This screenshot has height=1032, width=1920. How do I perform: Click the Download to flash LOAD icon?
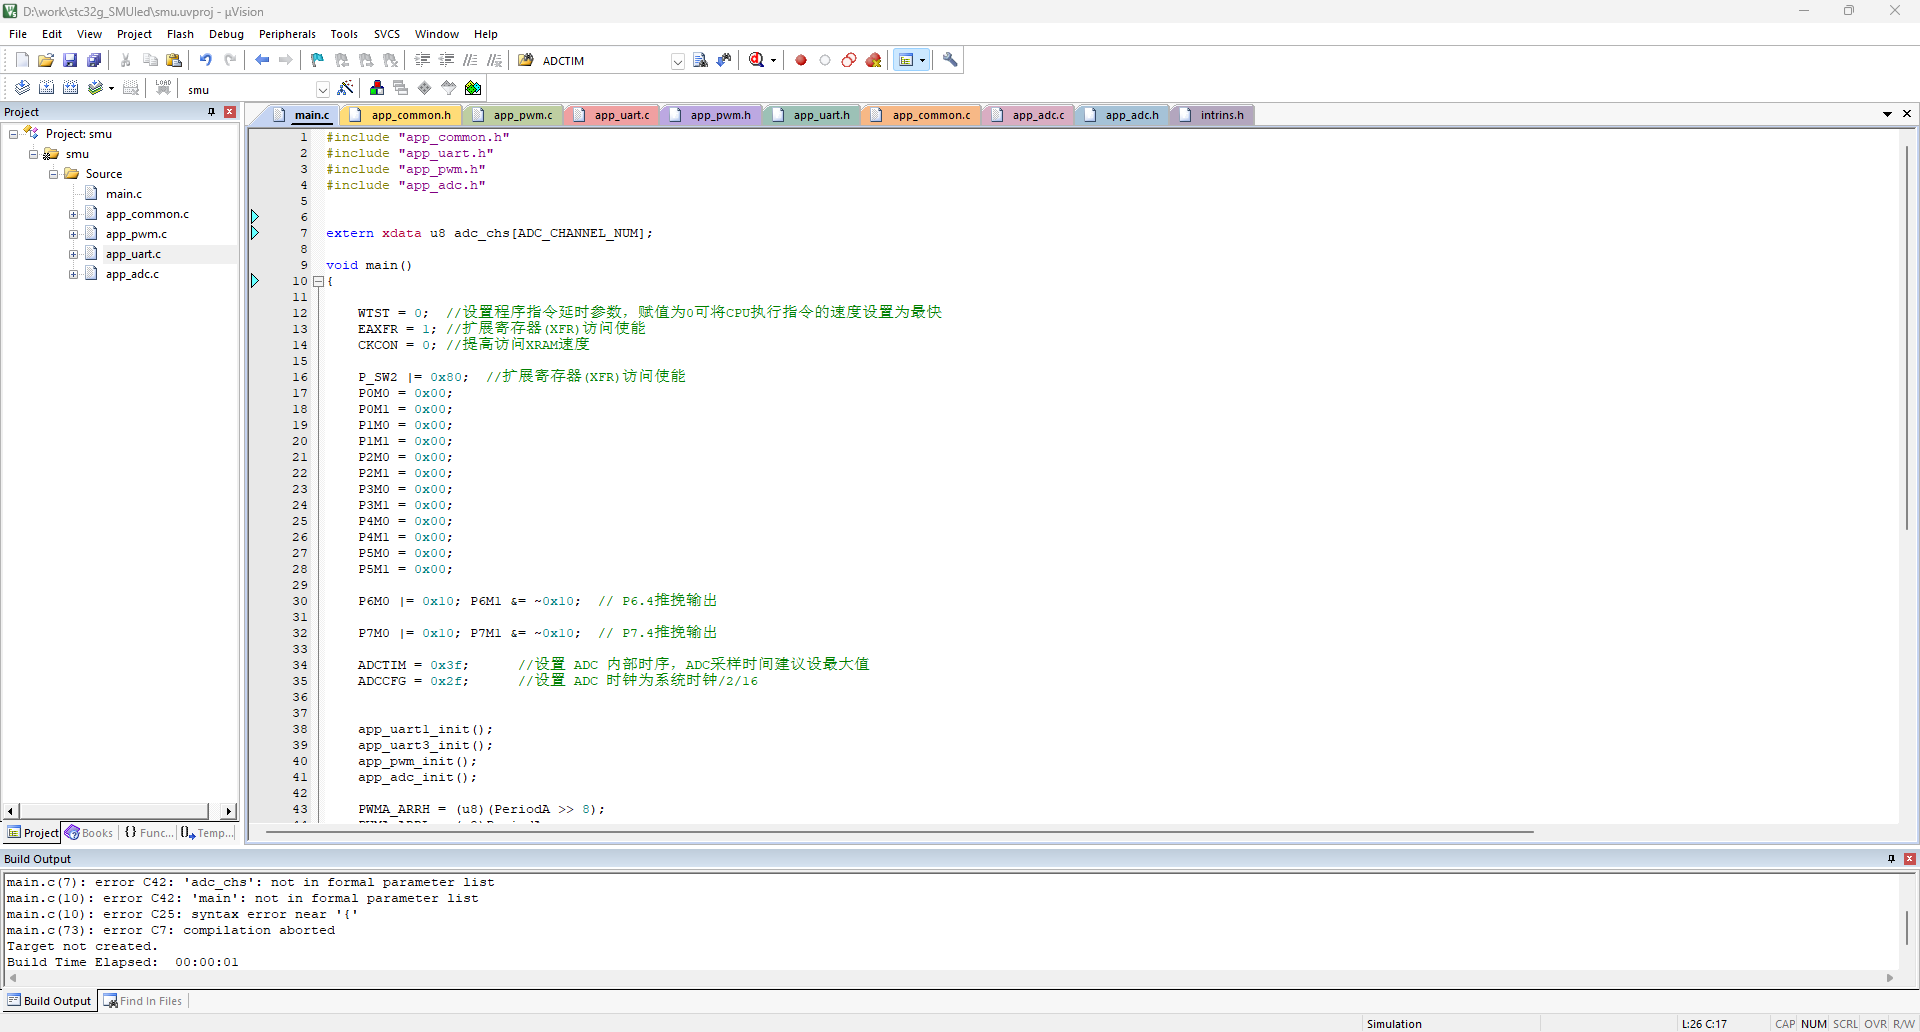pyautogui.click(x=163, y=88)
